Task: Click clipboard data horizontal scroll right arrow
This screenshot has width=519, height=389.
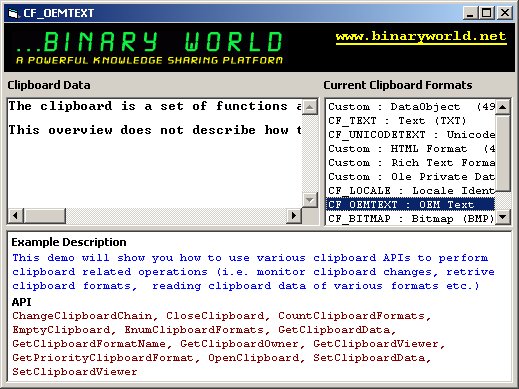Action: click(294, 215)
